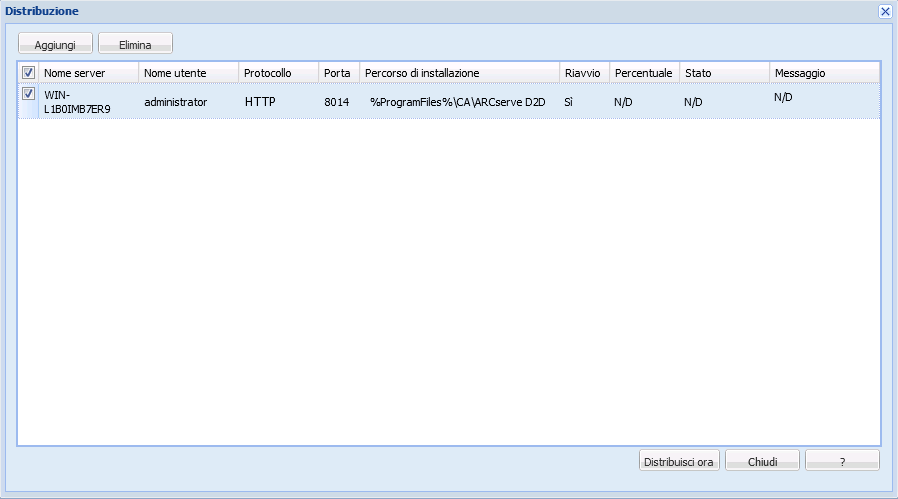Viewport: 898px width, 499px height.
Task: Select the WIN-L1B0IMB7ER9 server name cell
Action: point(89,101)
